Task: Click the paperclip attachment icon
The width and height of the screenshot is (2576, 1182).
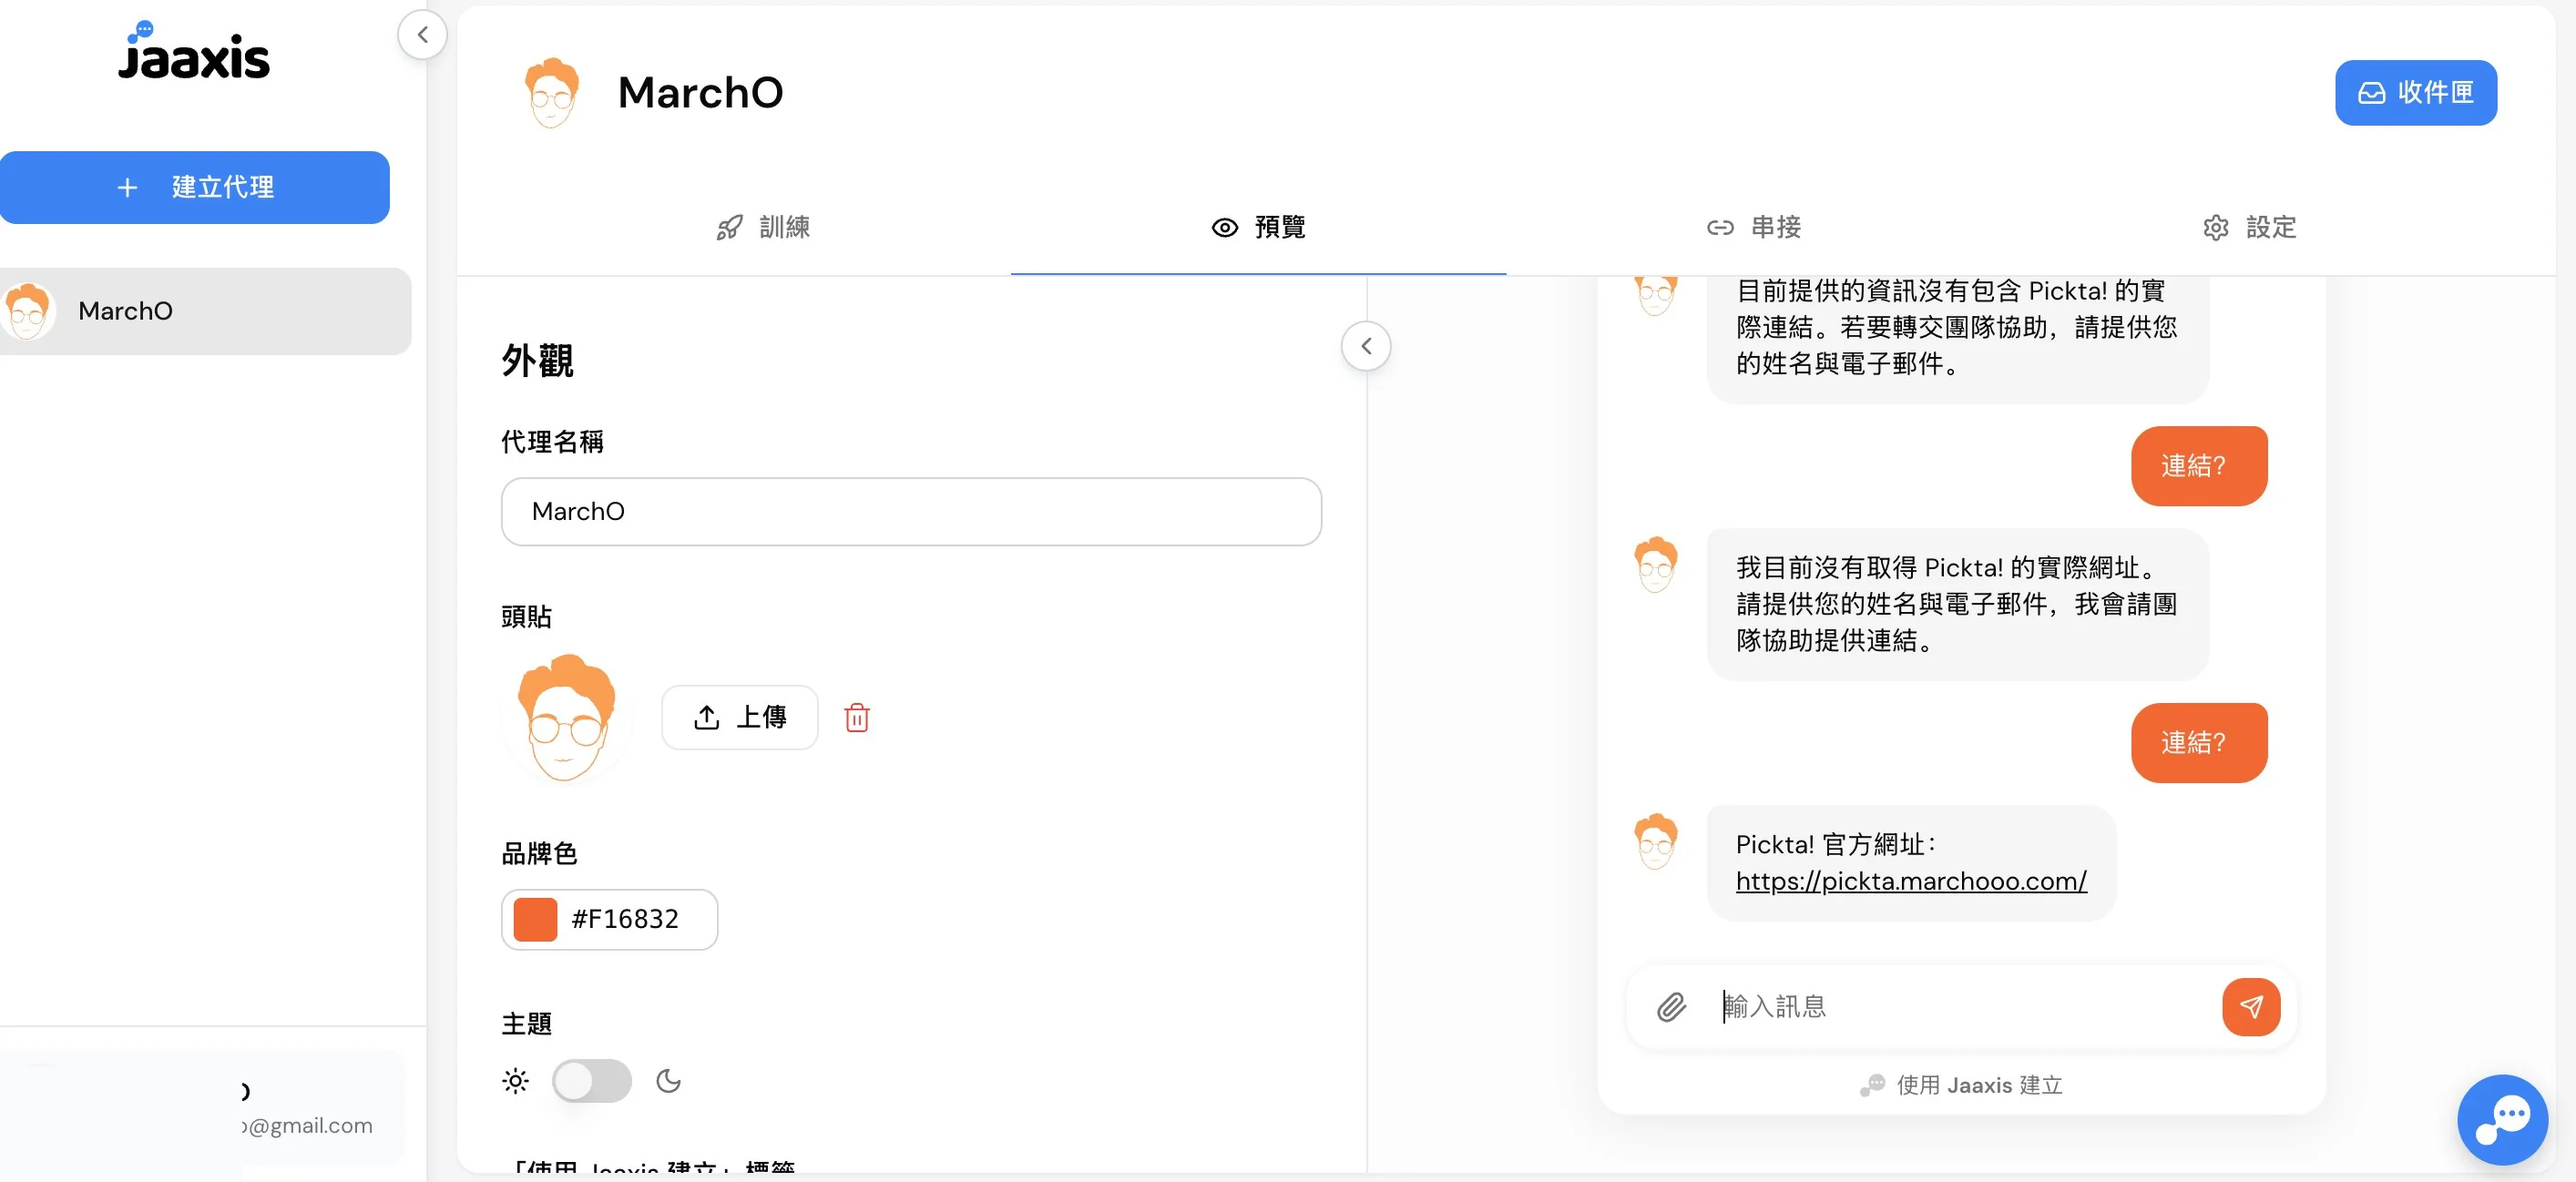Action: click(1671, 1007)
